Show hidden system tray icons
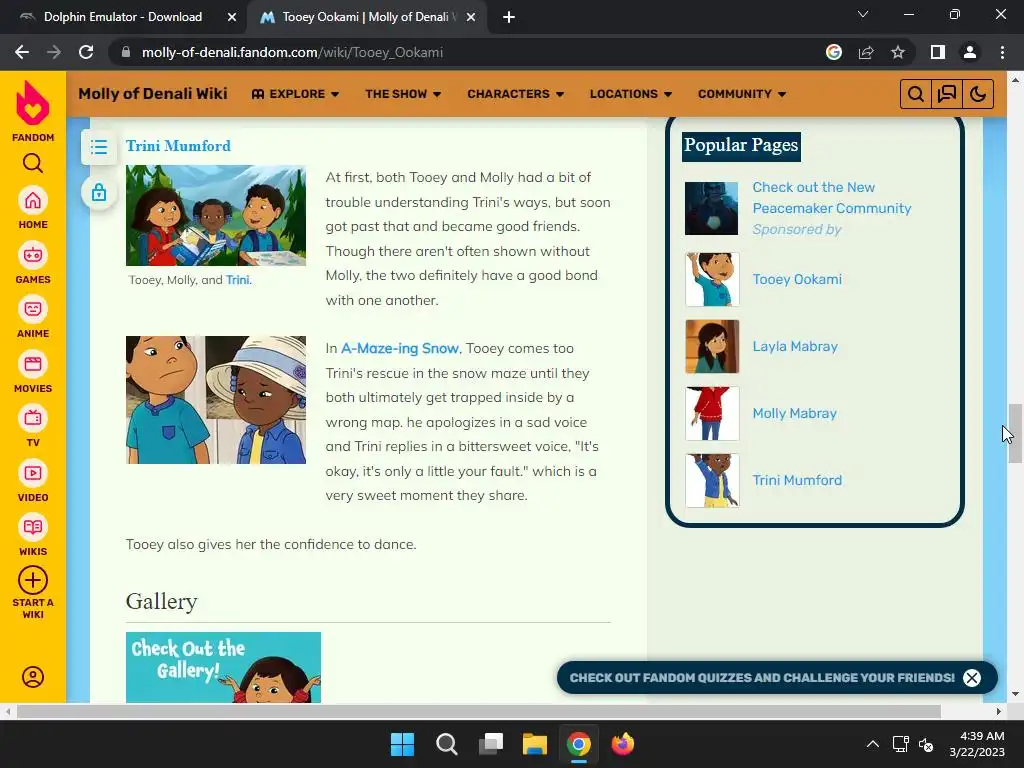The width and height of the screenshot is (1024, 768). pos(872,744)
